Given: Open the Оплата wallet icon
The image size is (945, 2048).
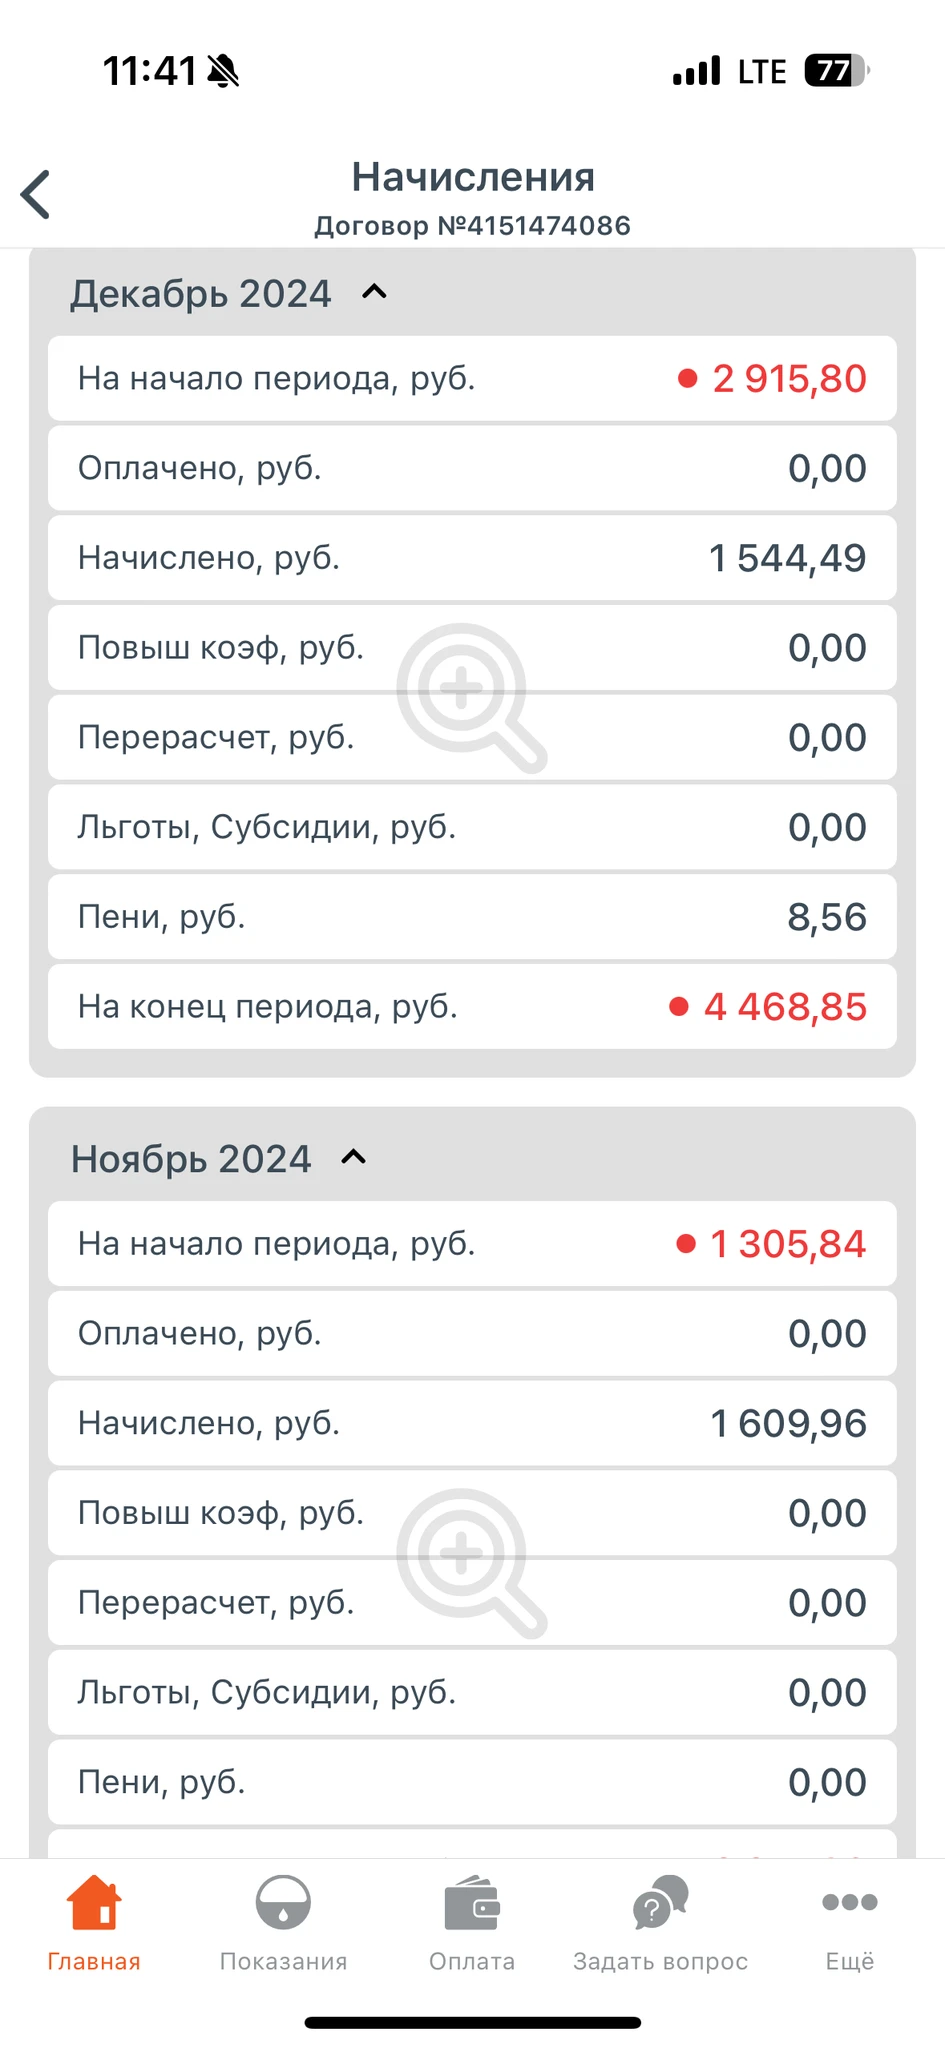Looking at the screenshot, I should tap(472, 1903).
